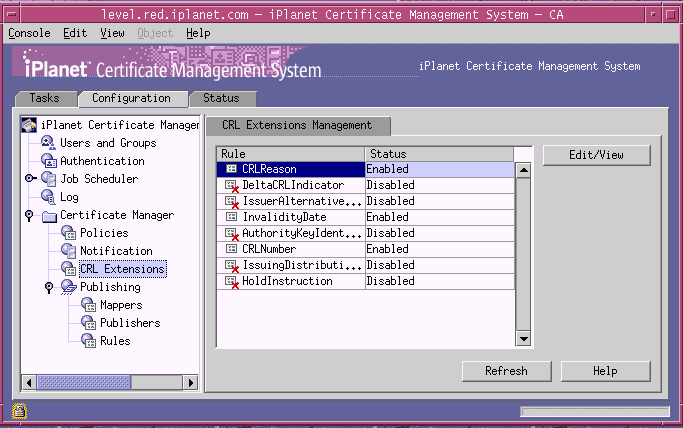Open the window menu button in title bar
The image size is (683, 428).
tap(12, 15)
